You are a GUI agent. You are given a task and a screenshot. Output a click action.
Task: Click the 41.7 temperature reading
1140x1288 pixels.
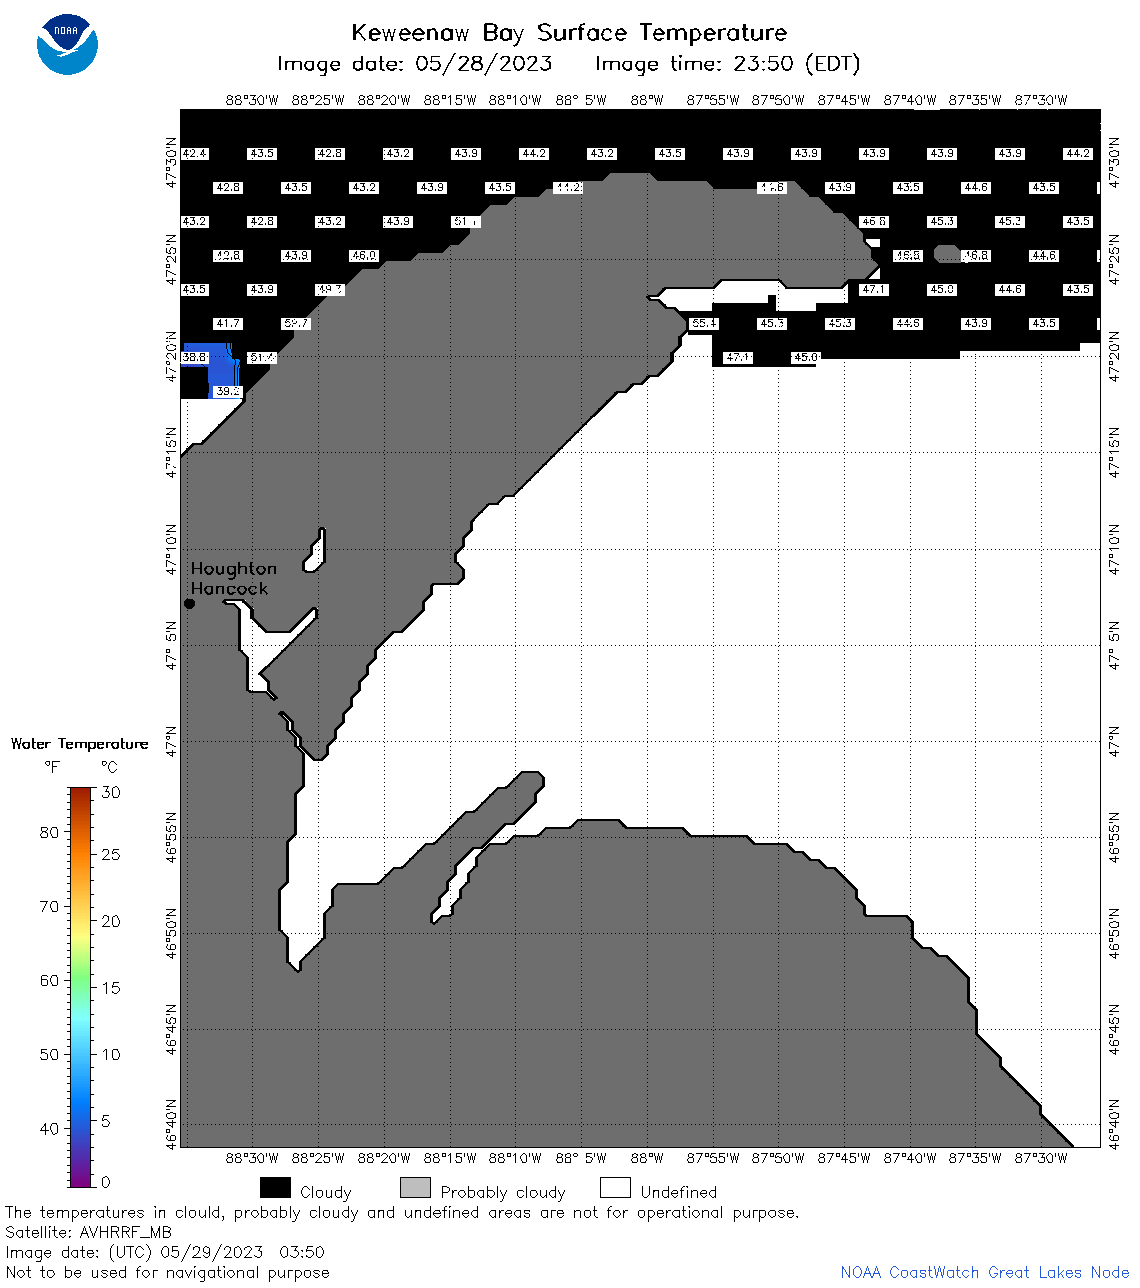(x=228, y=323)
